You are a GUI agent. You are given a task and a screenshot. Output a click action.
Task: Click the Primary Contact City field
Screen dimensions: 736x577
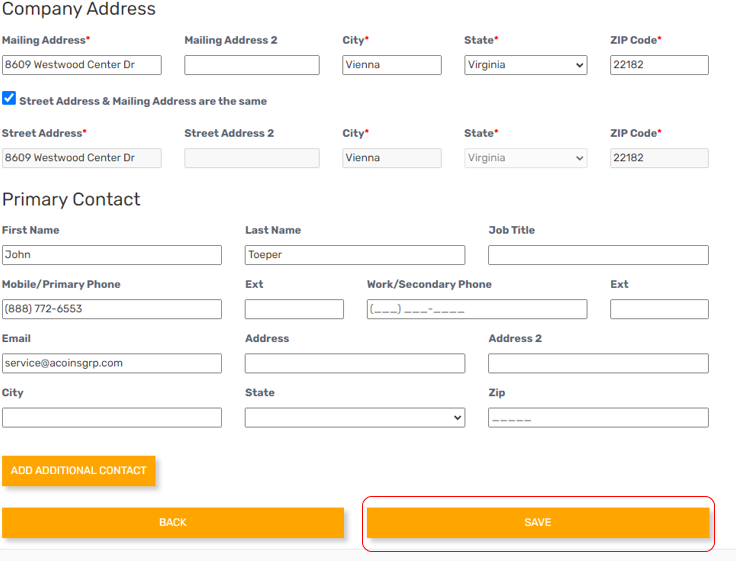tap(112, 417)
